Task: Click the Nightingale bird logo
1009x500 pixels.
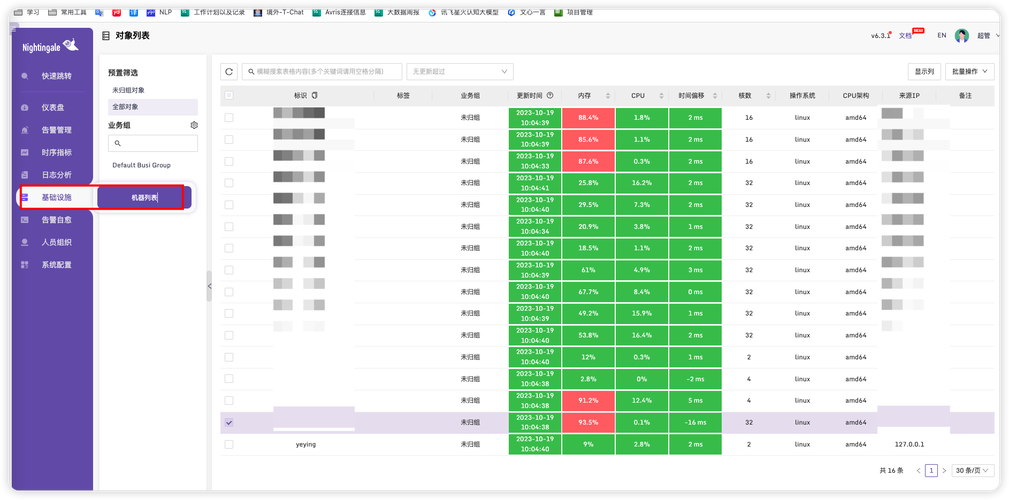Action: (71, 44)
